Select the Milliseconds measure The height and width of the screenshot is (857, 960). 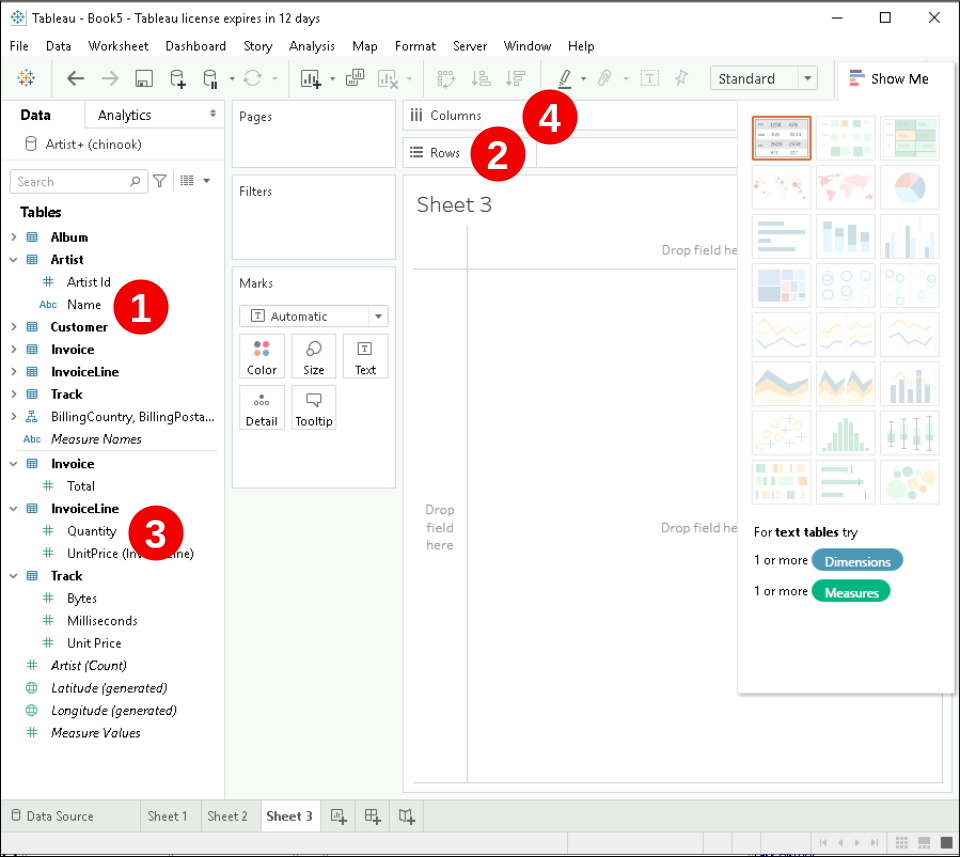coord(102,621)
